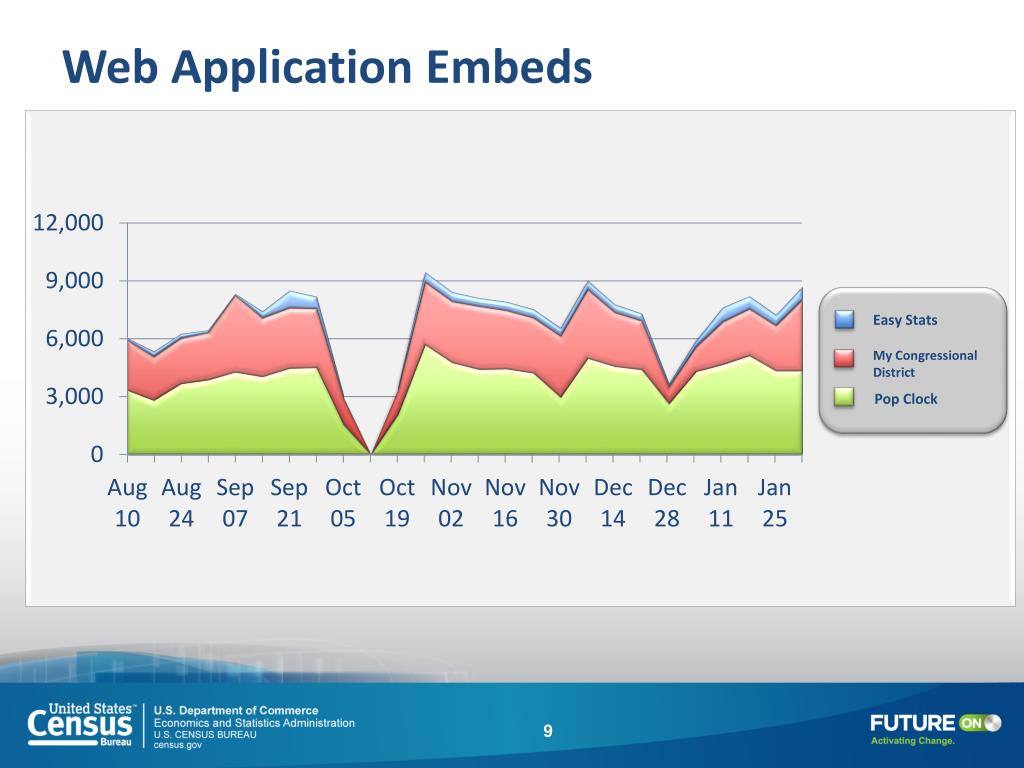Image resolution: width=1024 pixels, height=768 pixels.
Task: Select the My Congressional District legend label
Action: 925,364
